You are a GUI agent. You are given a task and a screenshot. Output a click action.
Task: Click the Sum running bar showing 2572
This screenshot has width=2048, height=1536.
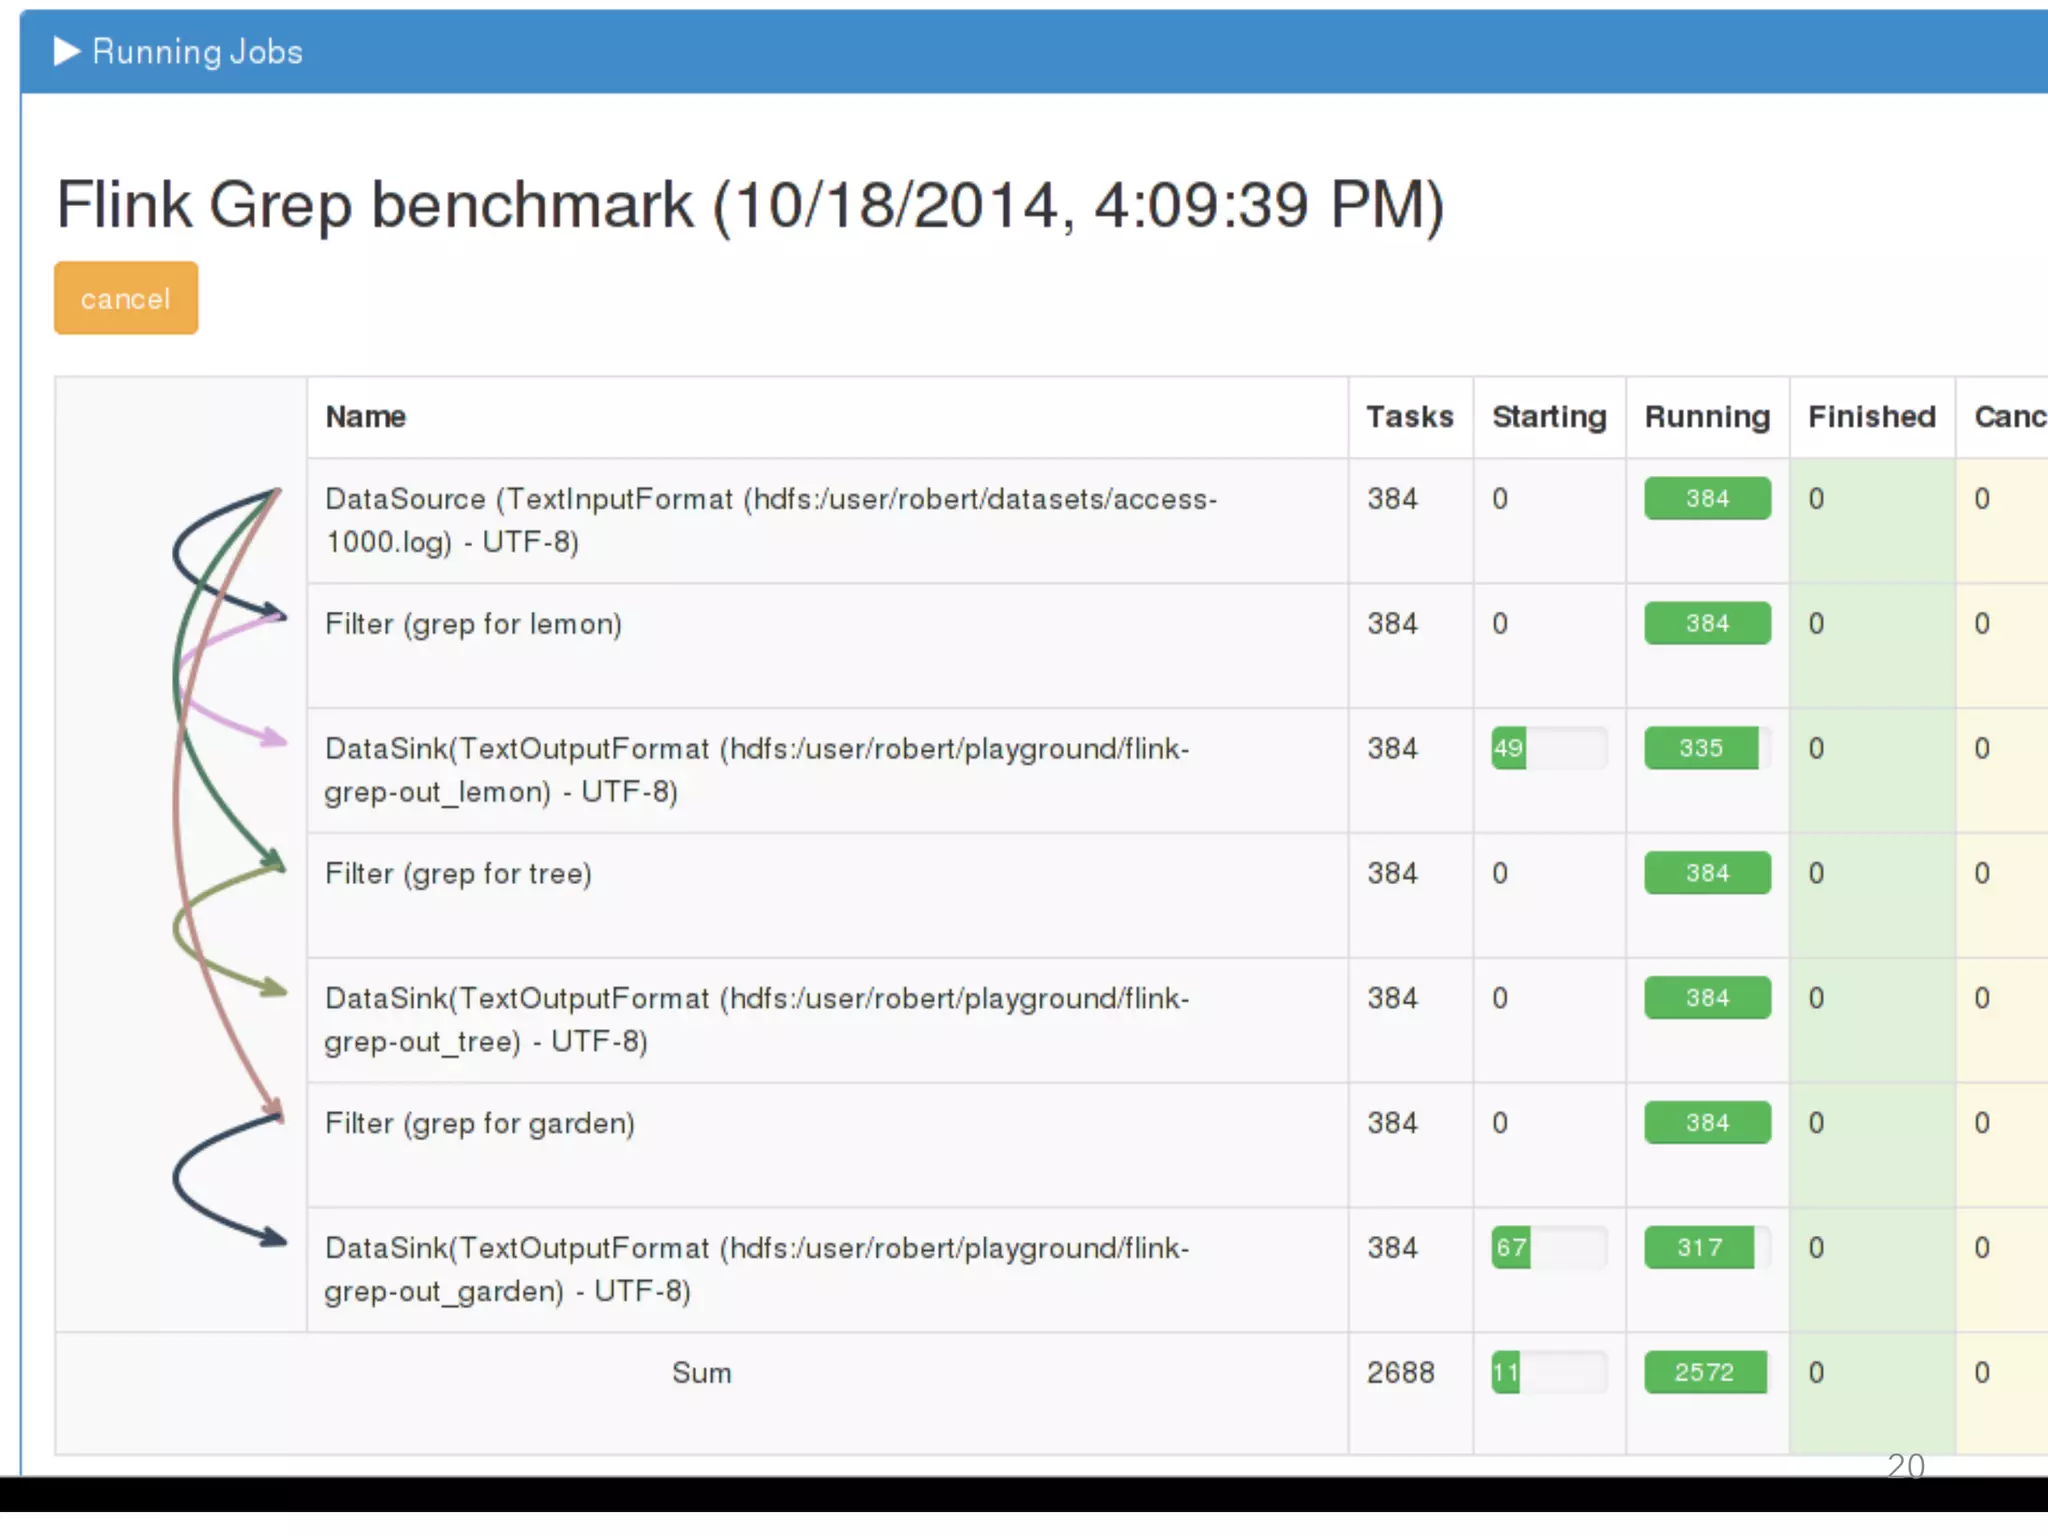(x=1705, y=1373)
